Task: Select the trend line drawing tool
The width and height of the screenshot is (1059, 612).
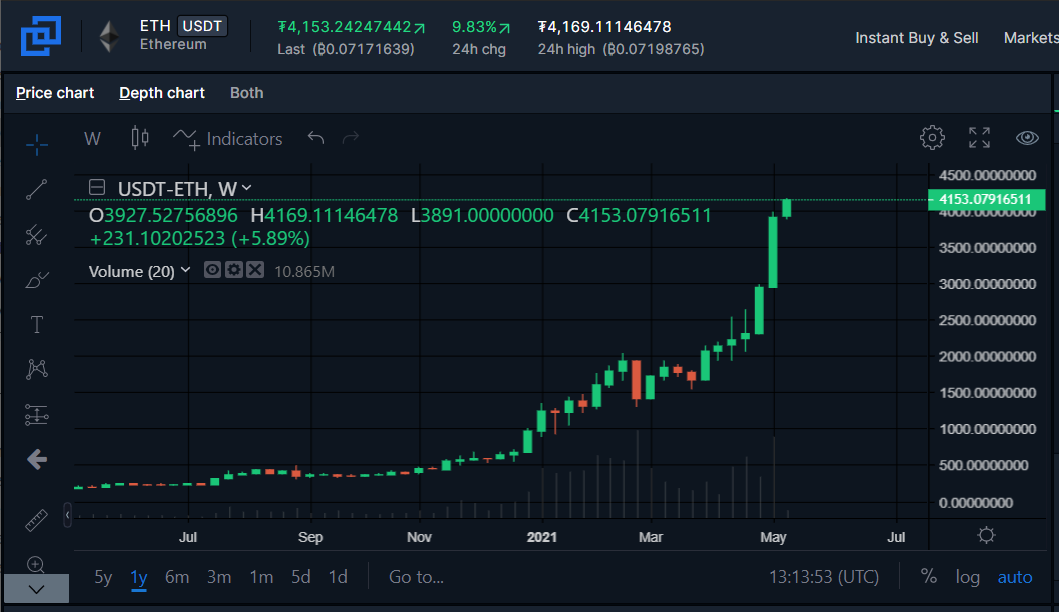Action: 36,190
